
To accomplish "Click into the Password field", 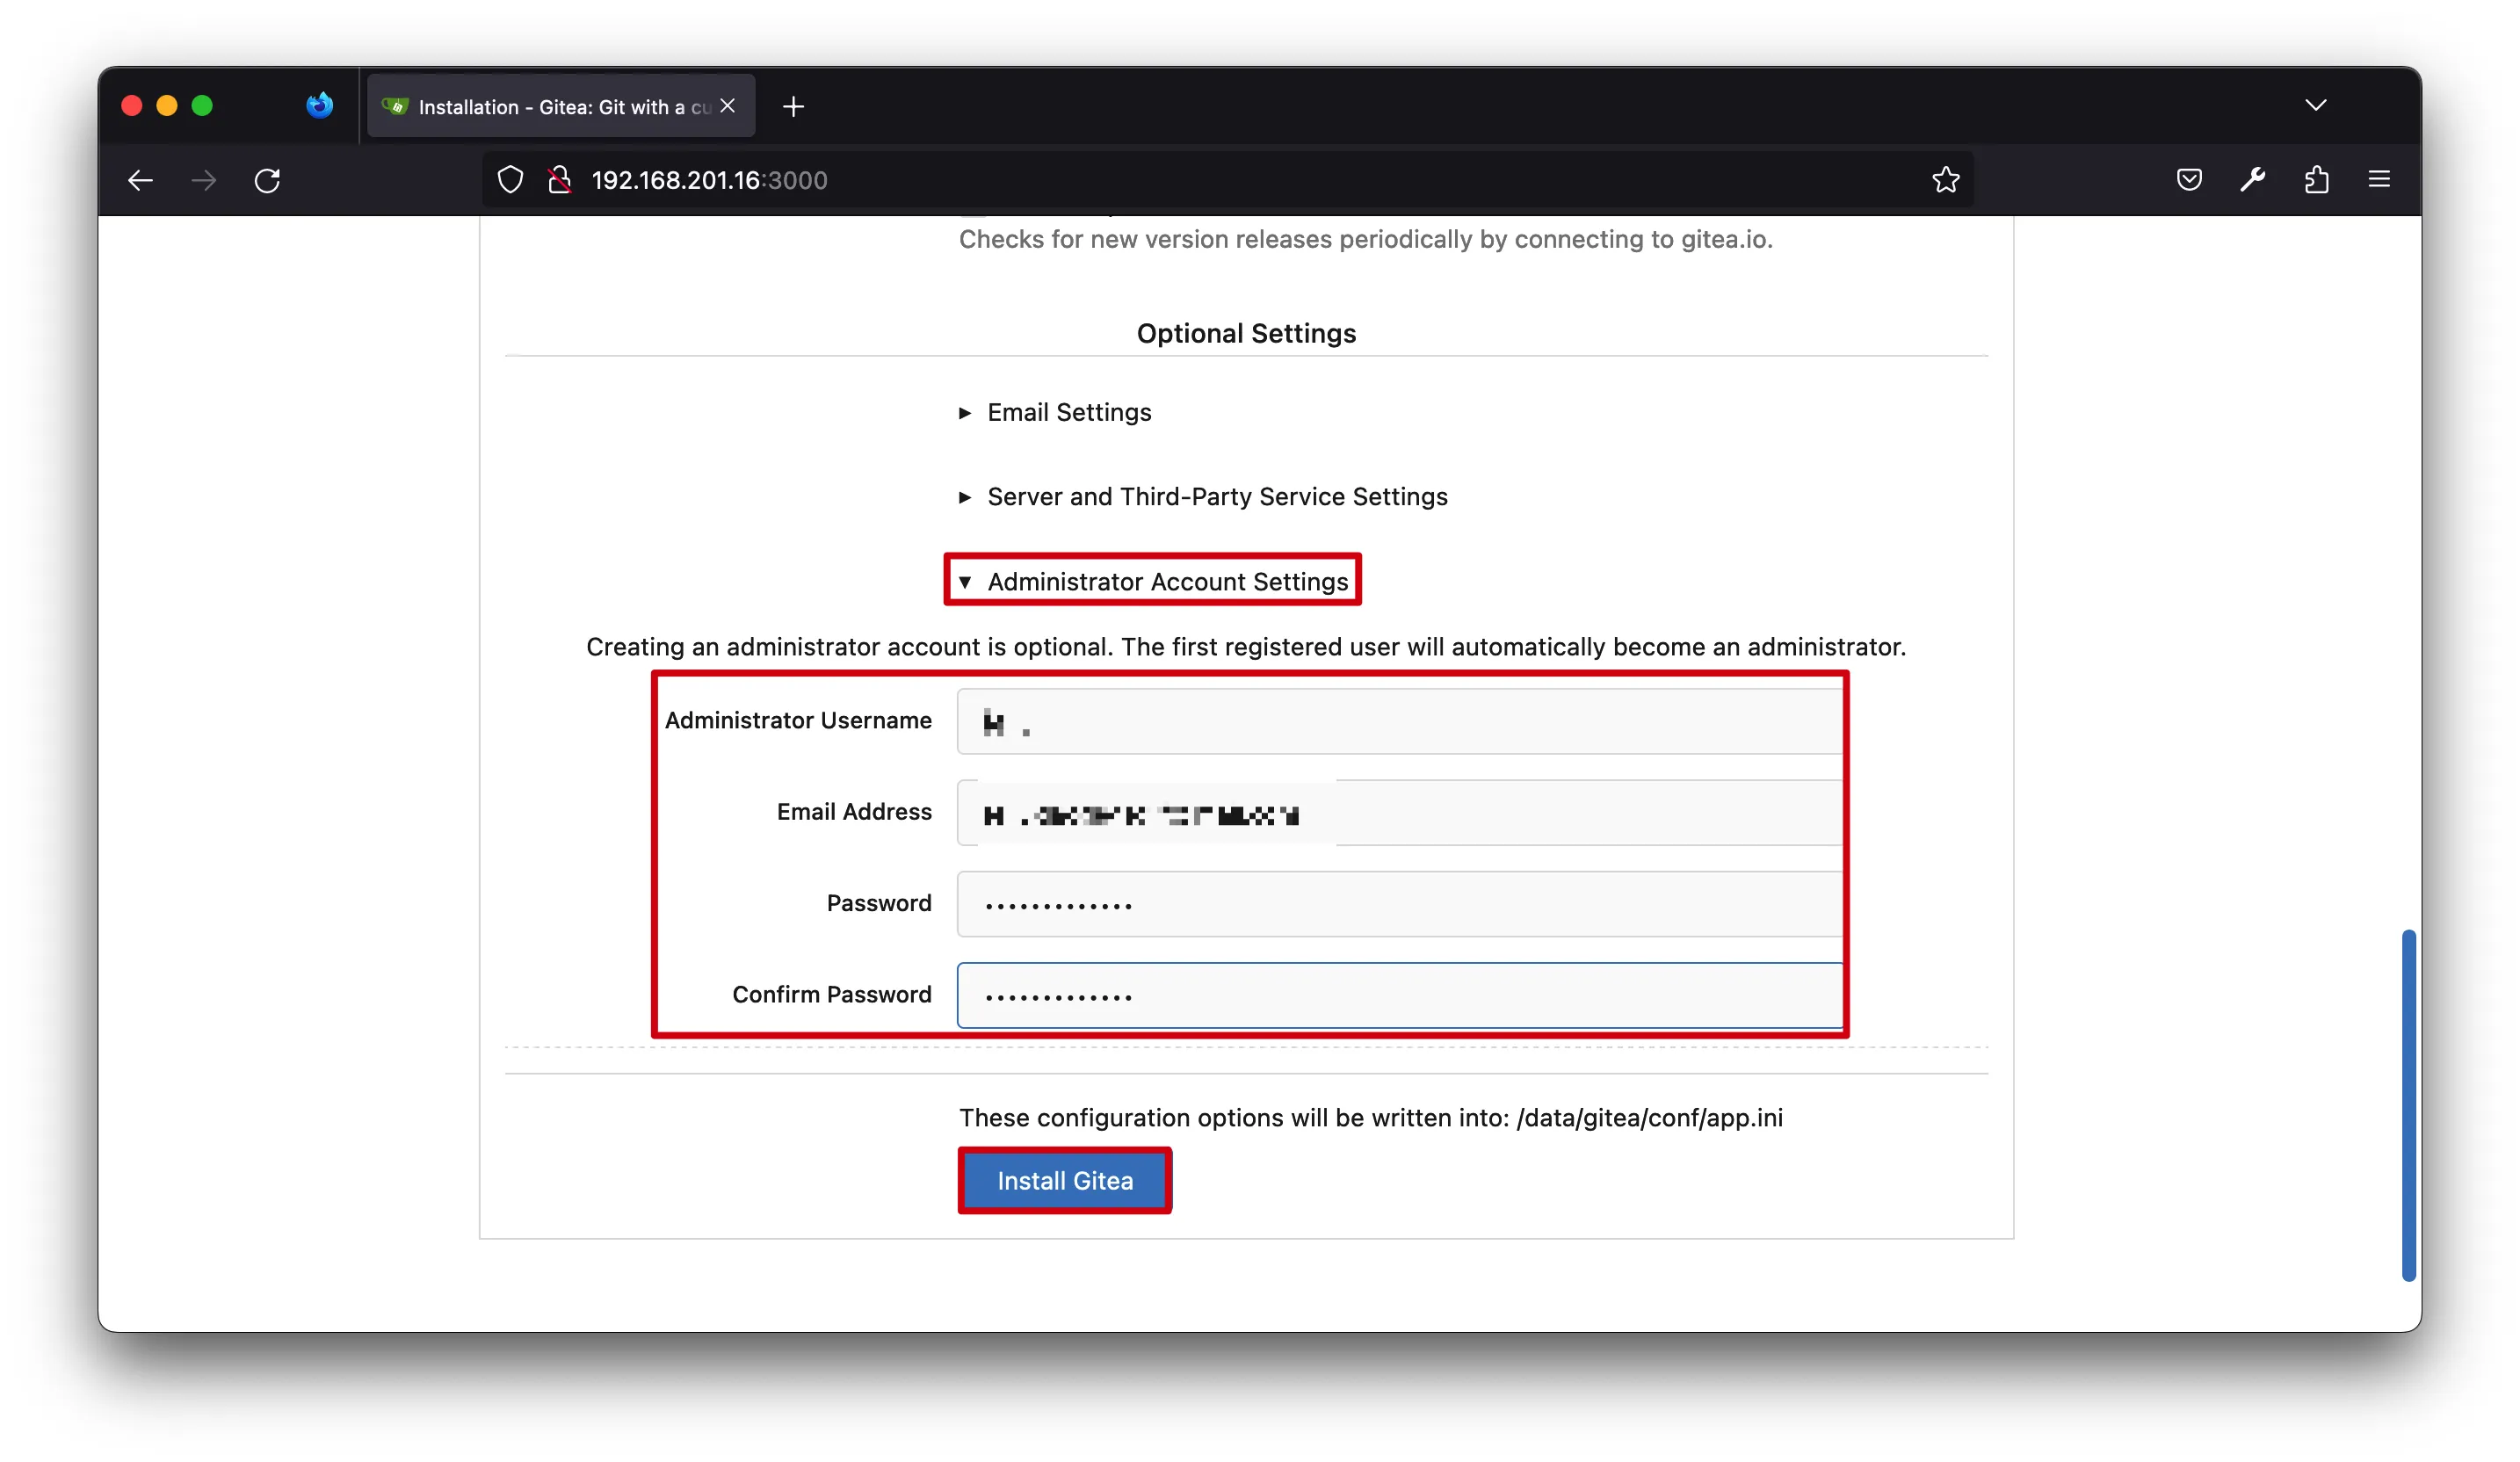I will tap(1399, 904).
